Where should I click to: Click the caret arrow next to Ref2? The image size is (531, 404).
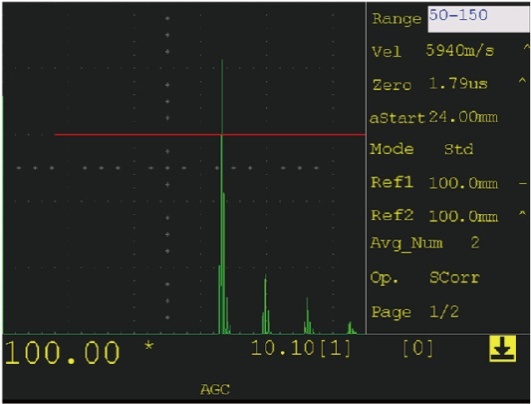click(x=523, y=214)
